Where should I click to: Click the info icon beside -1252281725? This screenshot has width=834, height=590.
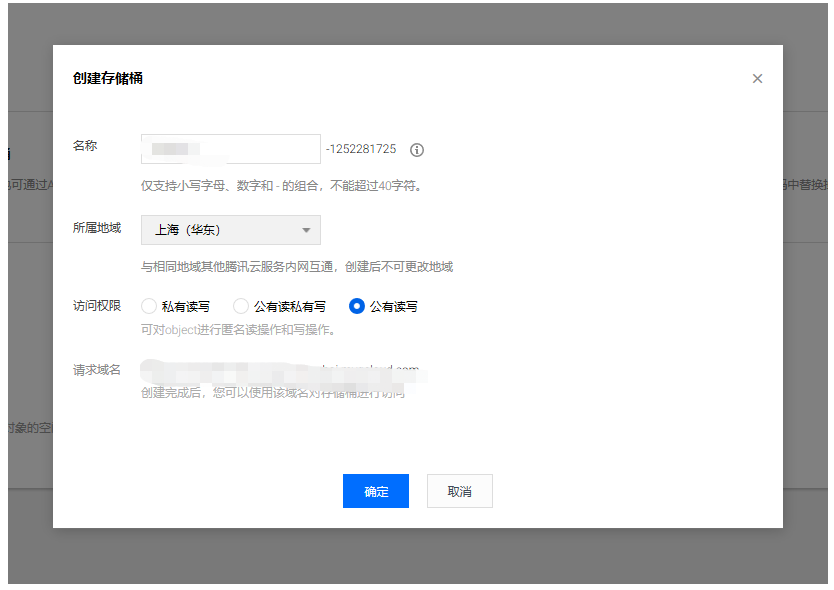[417, 150]
